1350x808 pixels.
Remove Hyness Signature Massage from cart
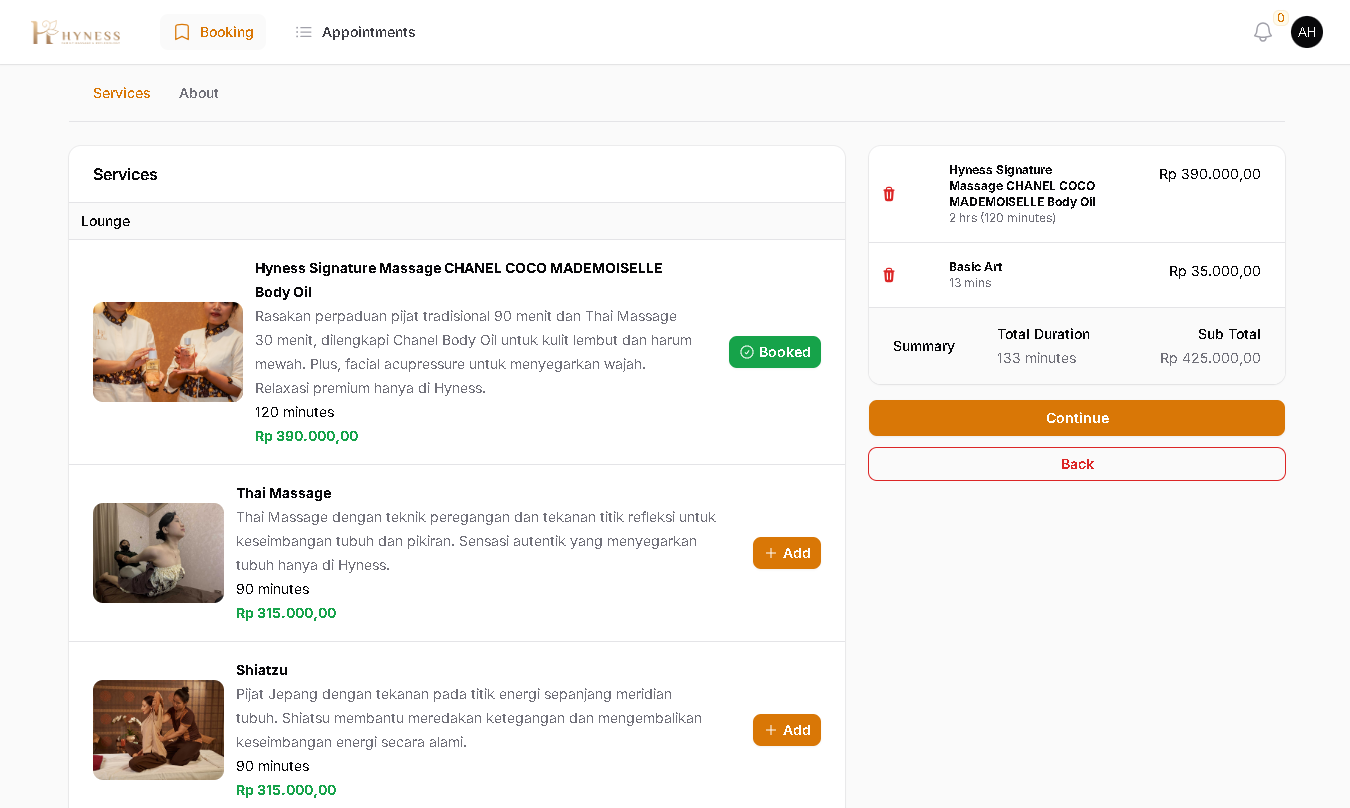point(889,194)
